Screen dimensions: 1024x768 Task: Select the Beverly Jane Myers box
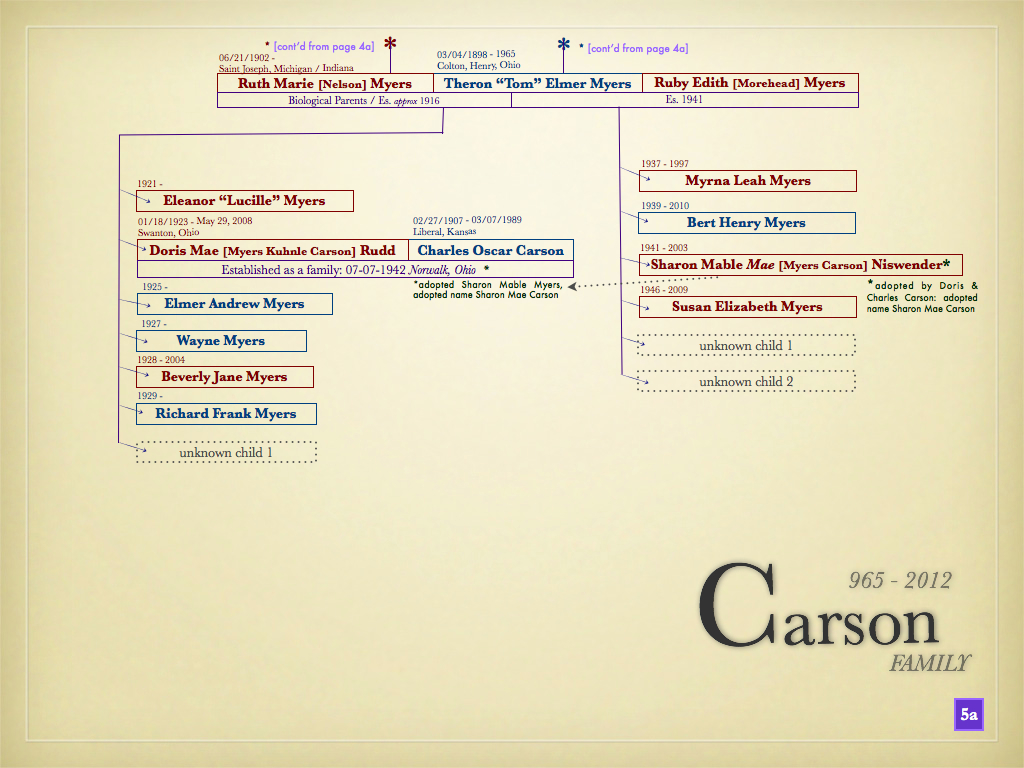[x=225, y=377]
